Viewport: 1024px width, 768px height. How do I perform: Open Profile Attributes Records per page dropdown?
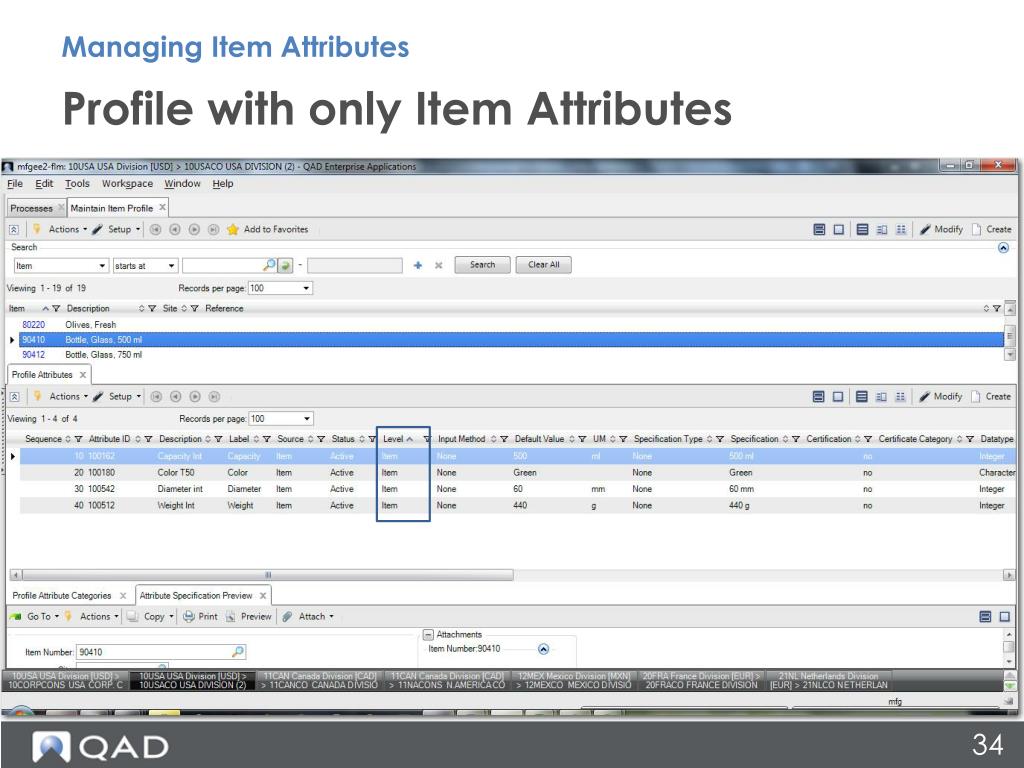pos(307,419)
